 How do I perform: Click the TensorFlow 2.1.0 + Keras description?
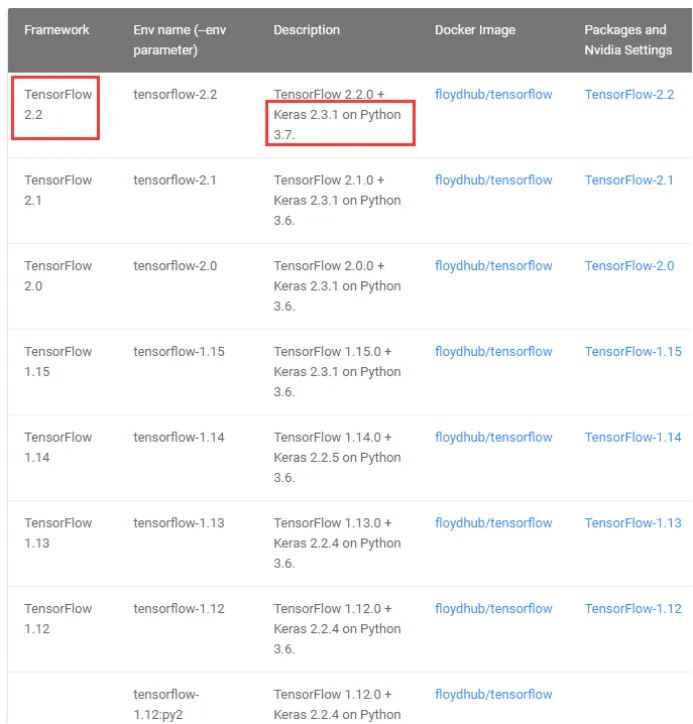(337, 200)
